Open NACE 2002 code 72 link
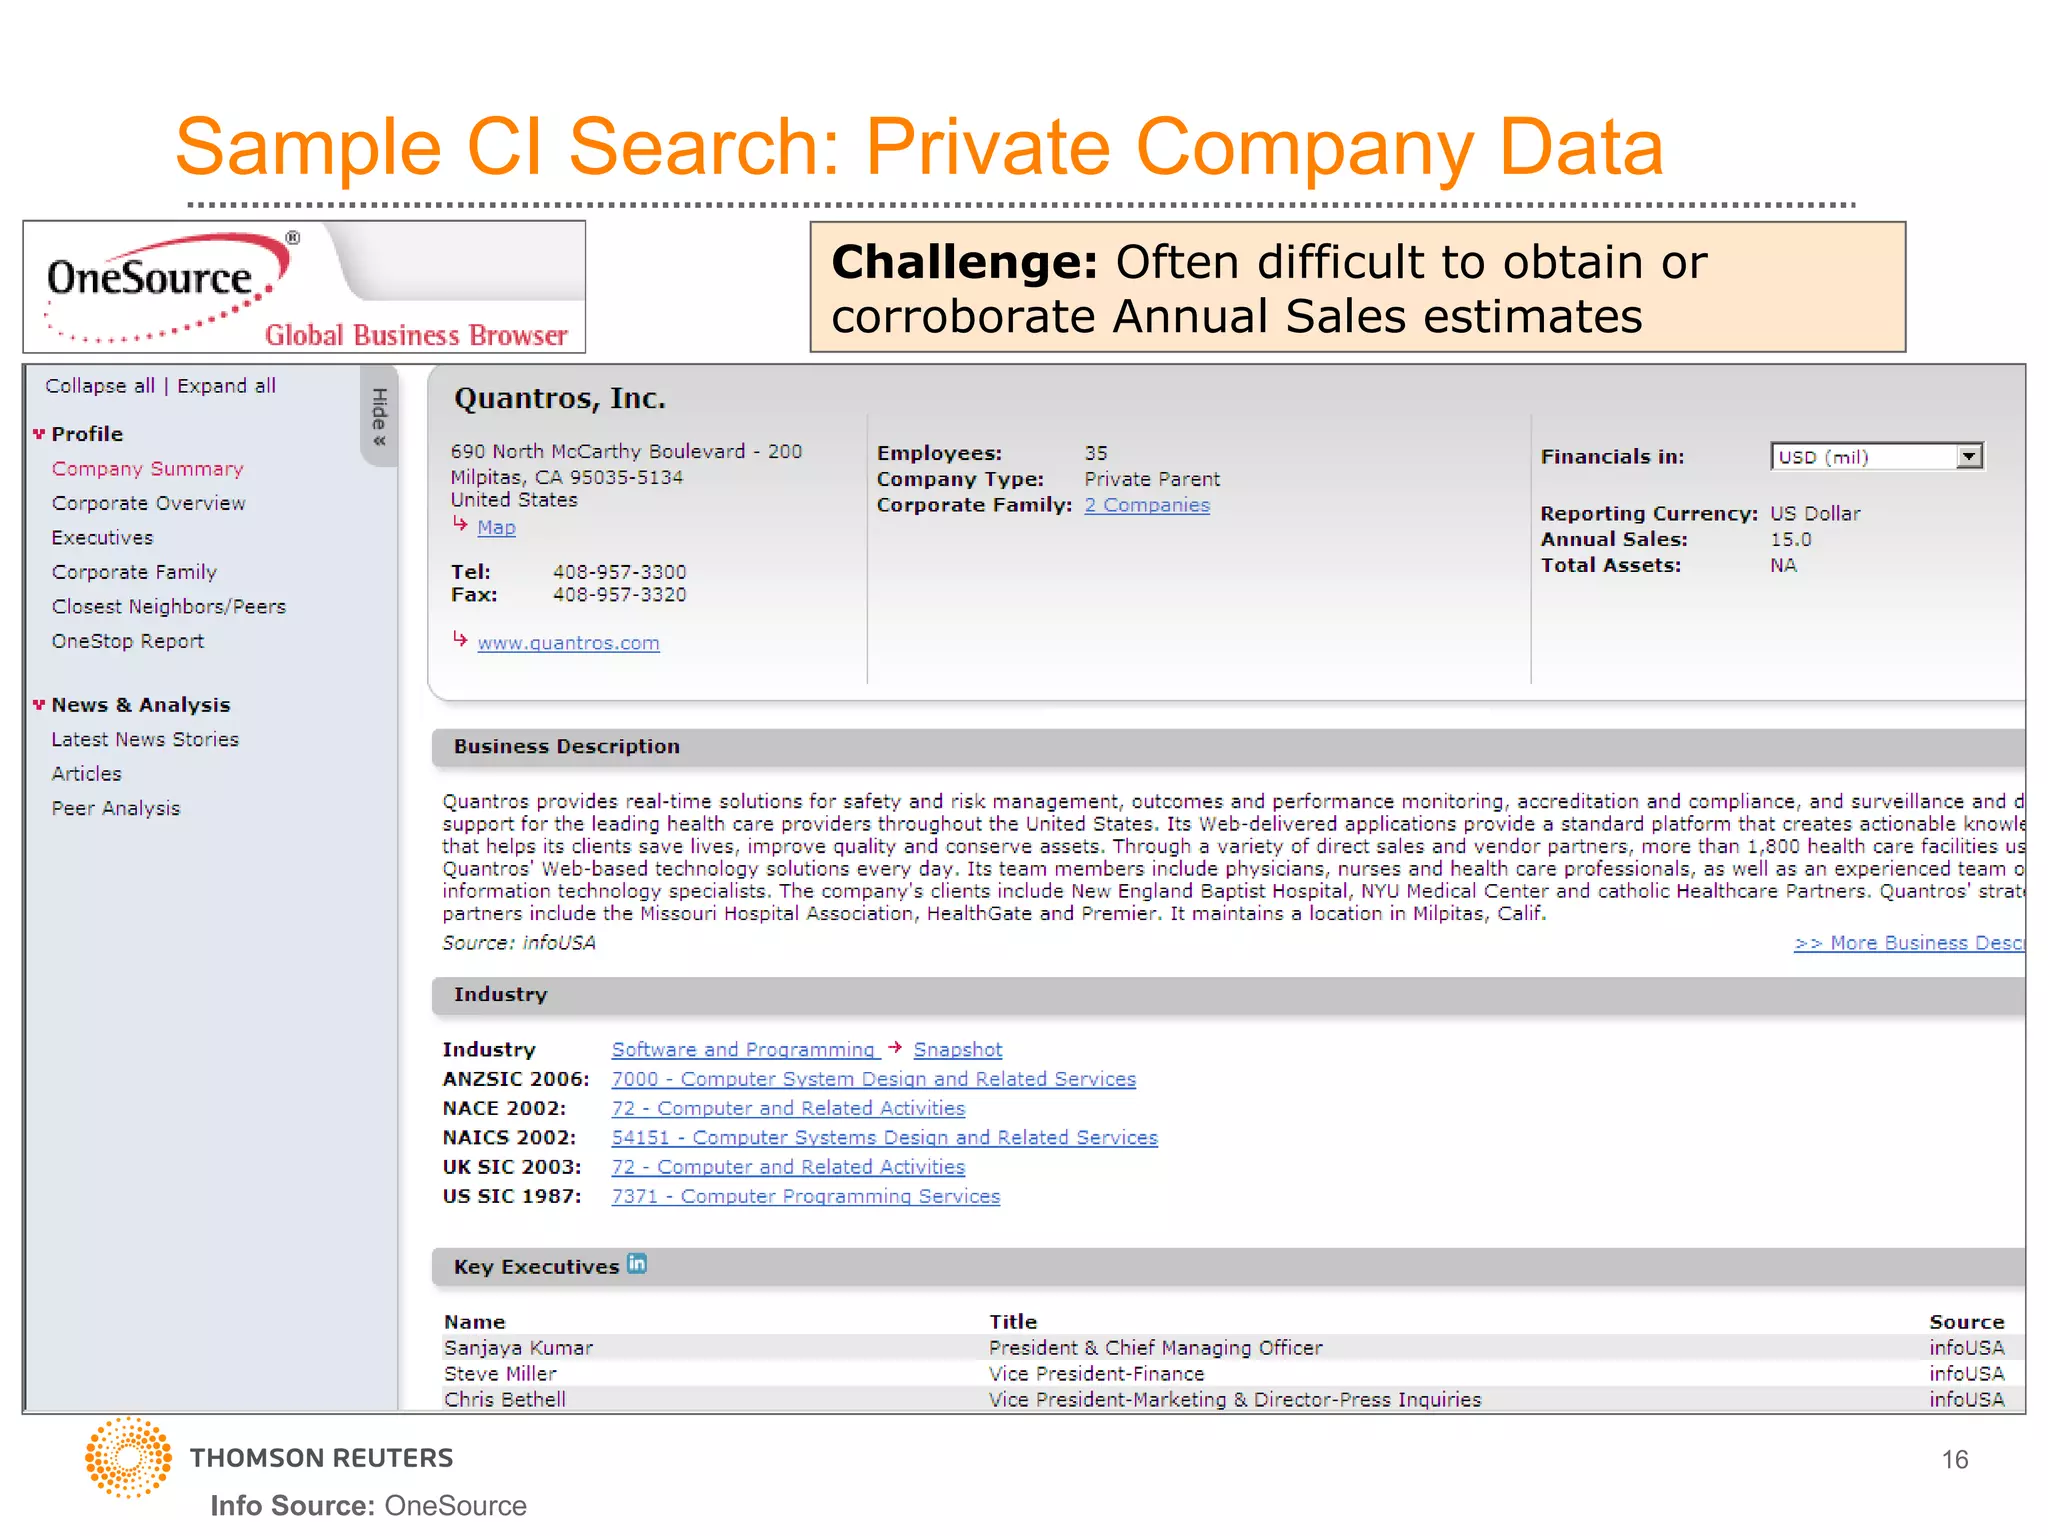Screen dimensions: 2048x1536 pyautogui.click(x=789, y=1108)
